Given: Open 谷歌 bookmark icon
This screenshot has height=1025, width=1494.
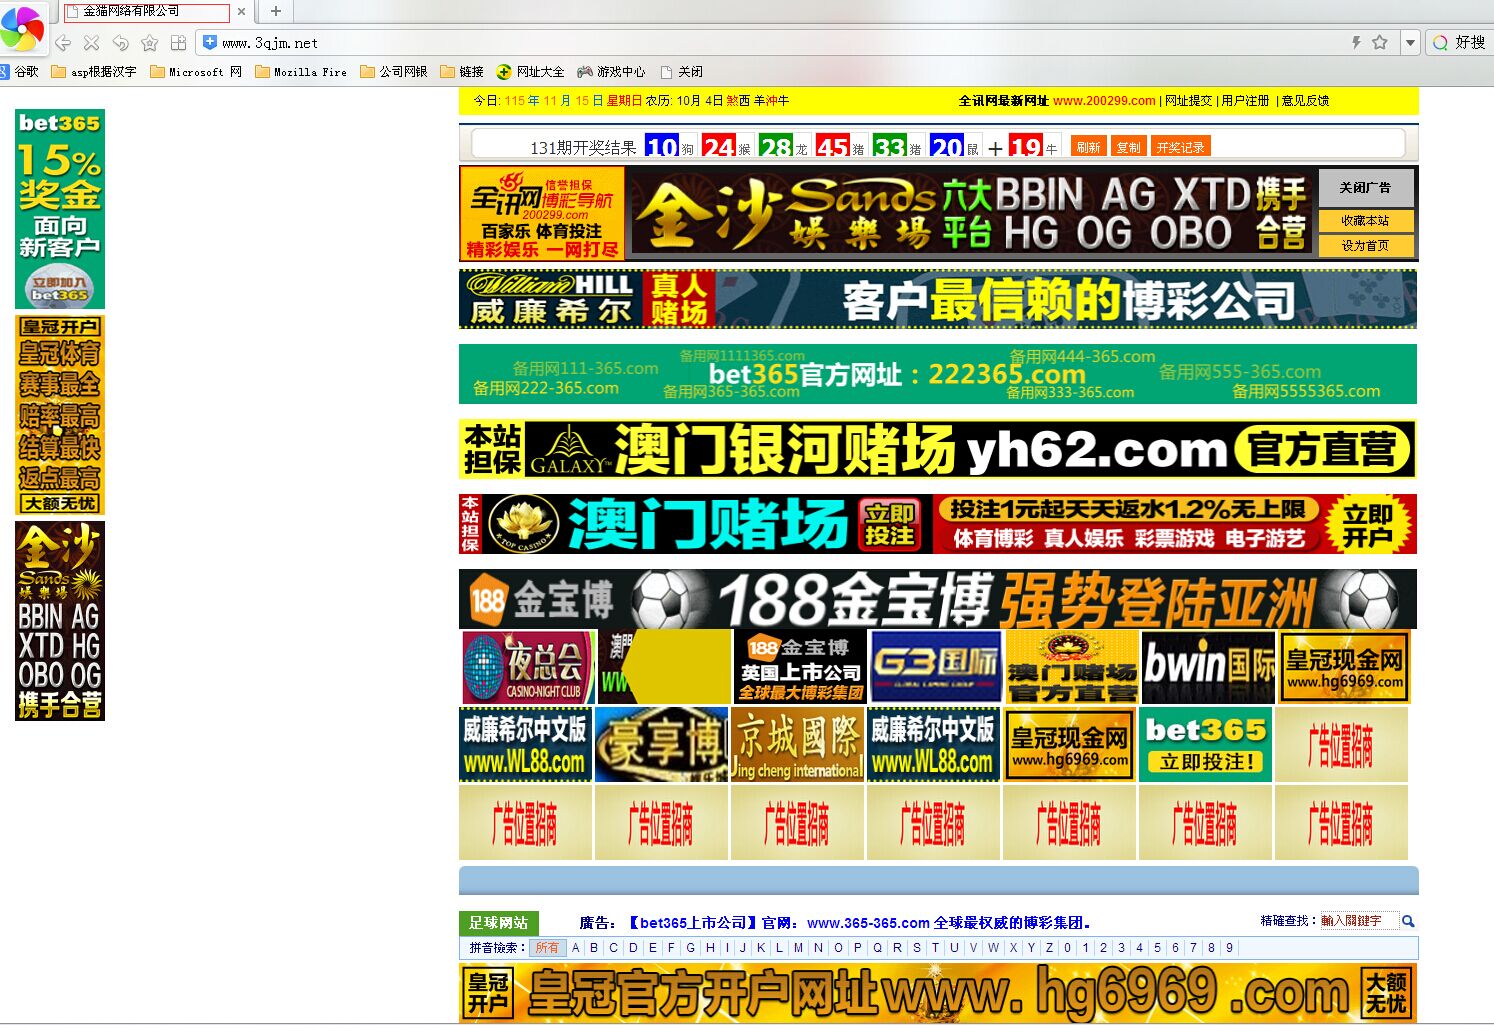Looking at the screenshot, I should 20,72.
